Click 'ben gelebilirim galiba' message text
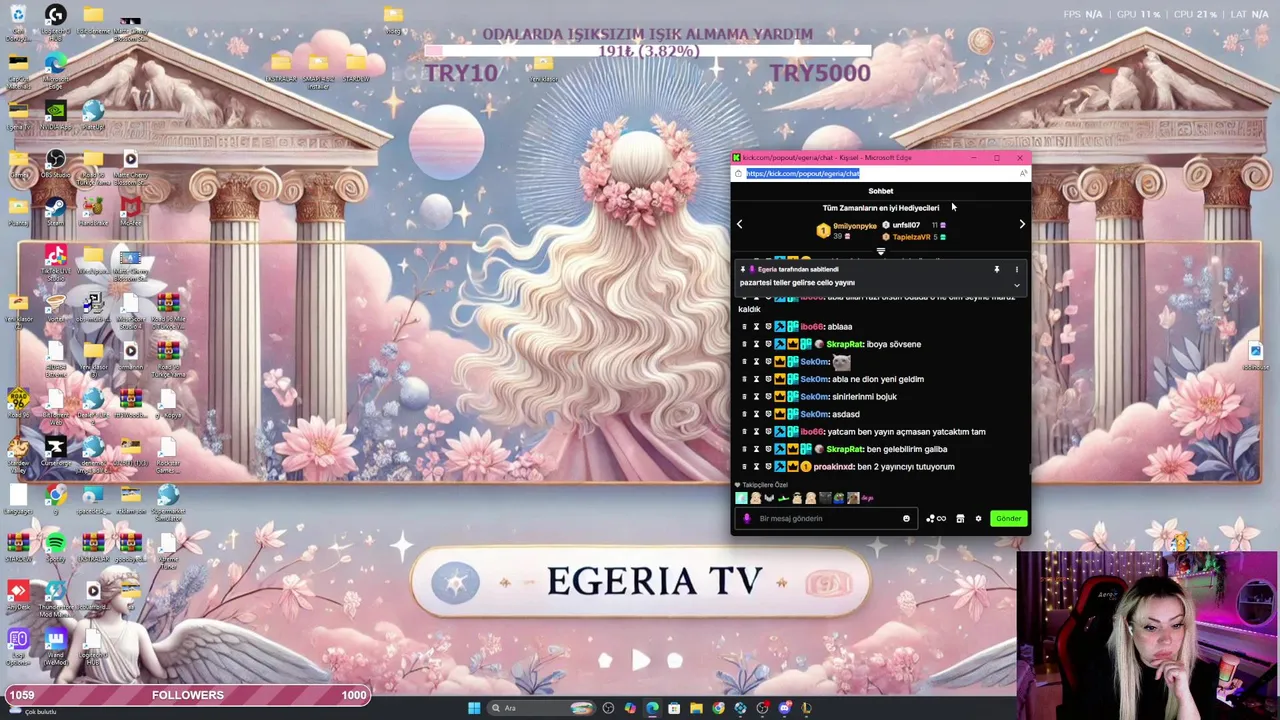This screenshot has width=1280, height=720. coord(907,449)
